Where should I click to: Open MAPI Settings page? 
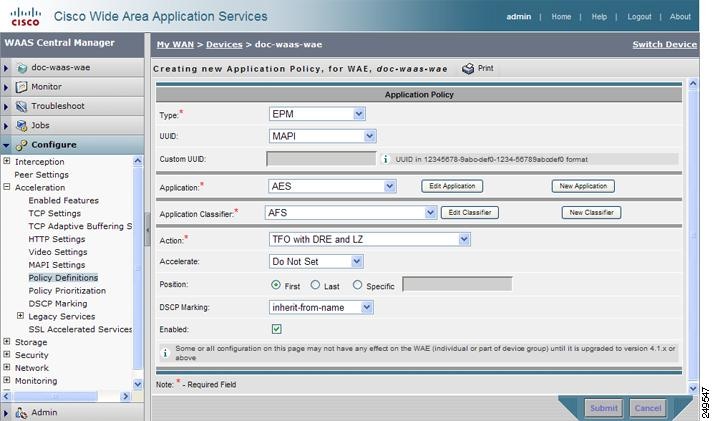pyautogui.click(x=57, y=264)
